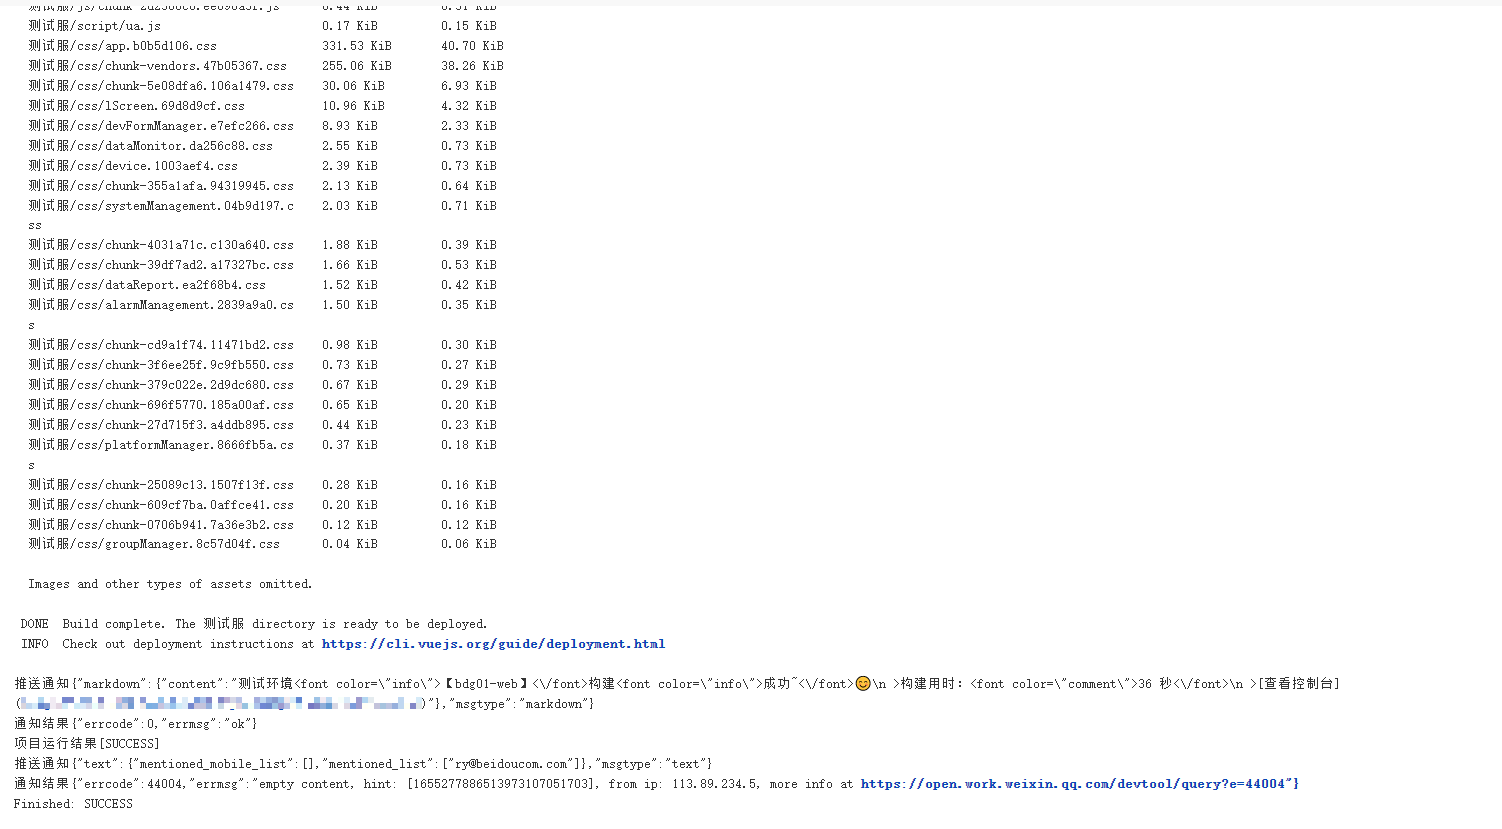The image size is (1502, 829).
Task: Click the file name css/dataMonitor.da256c88.css
Action: 151,146
